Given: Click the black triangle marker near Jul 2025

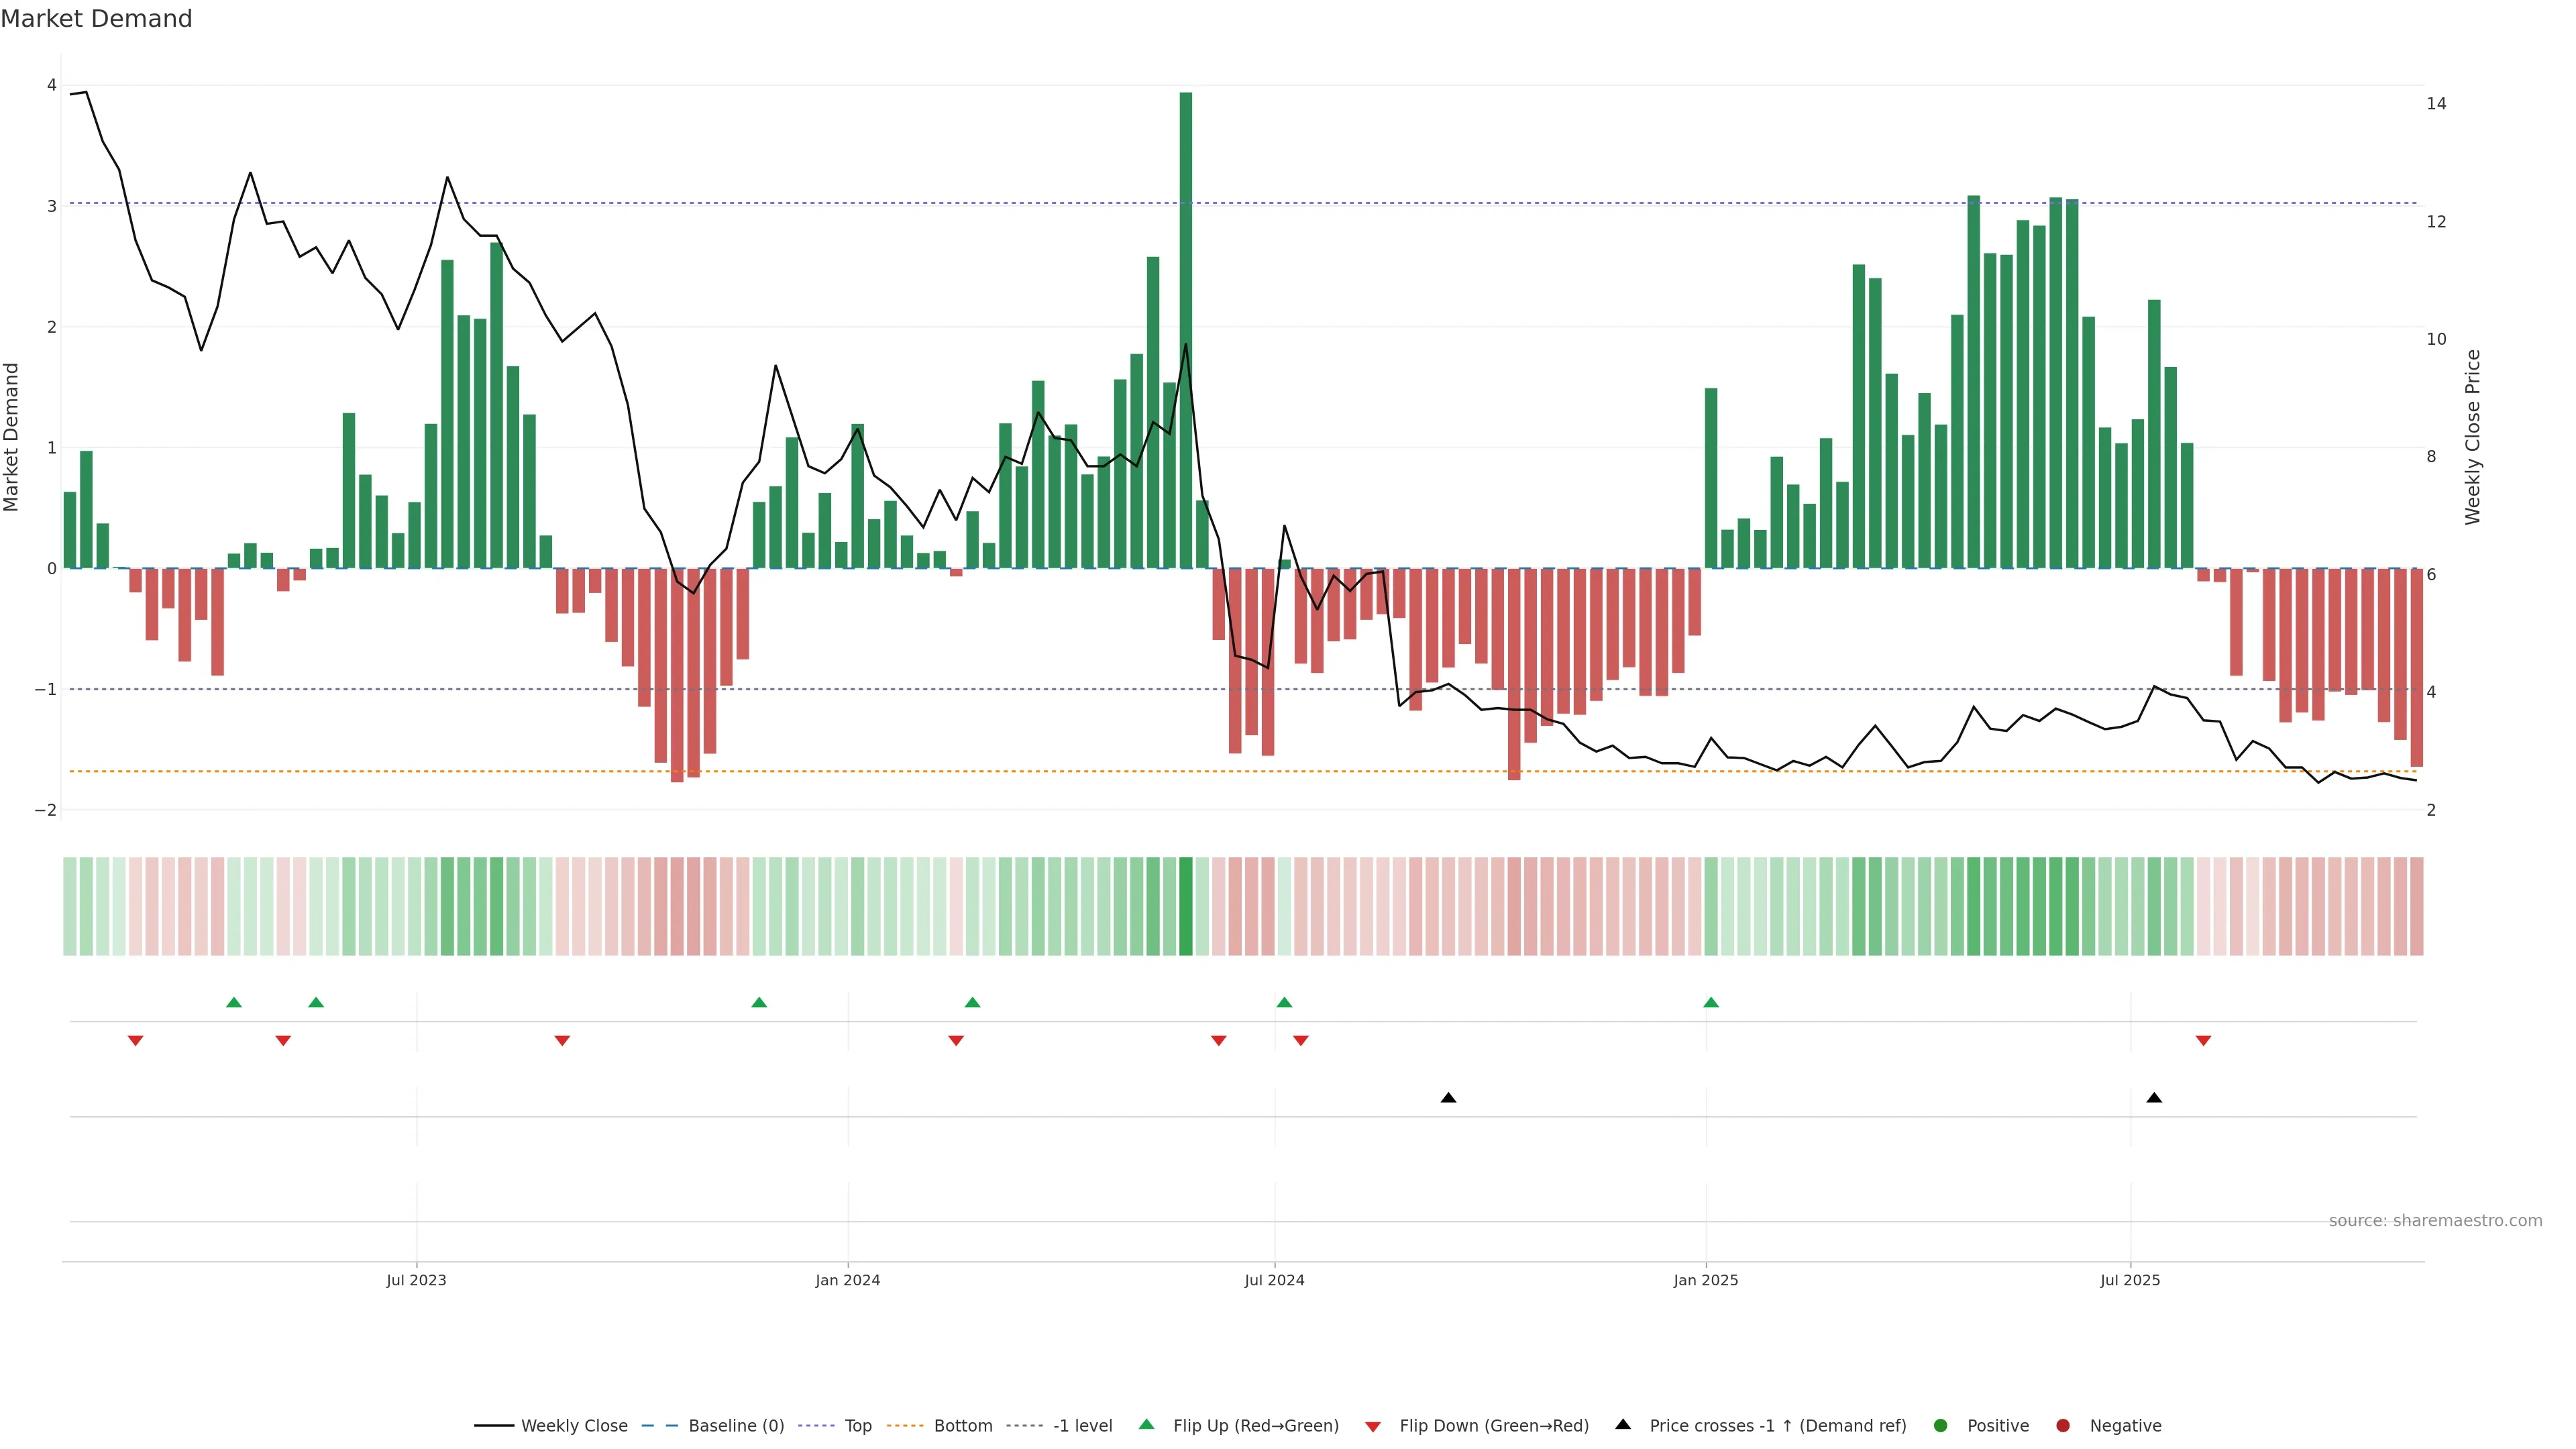Looking at the screenshot, I should click(2154, 1098).
